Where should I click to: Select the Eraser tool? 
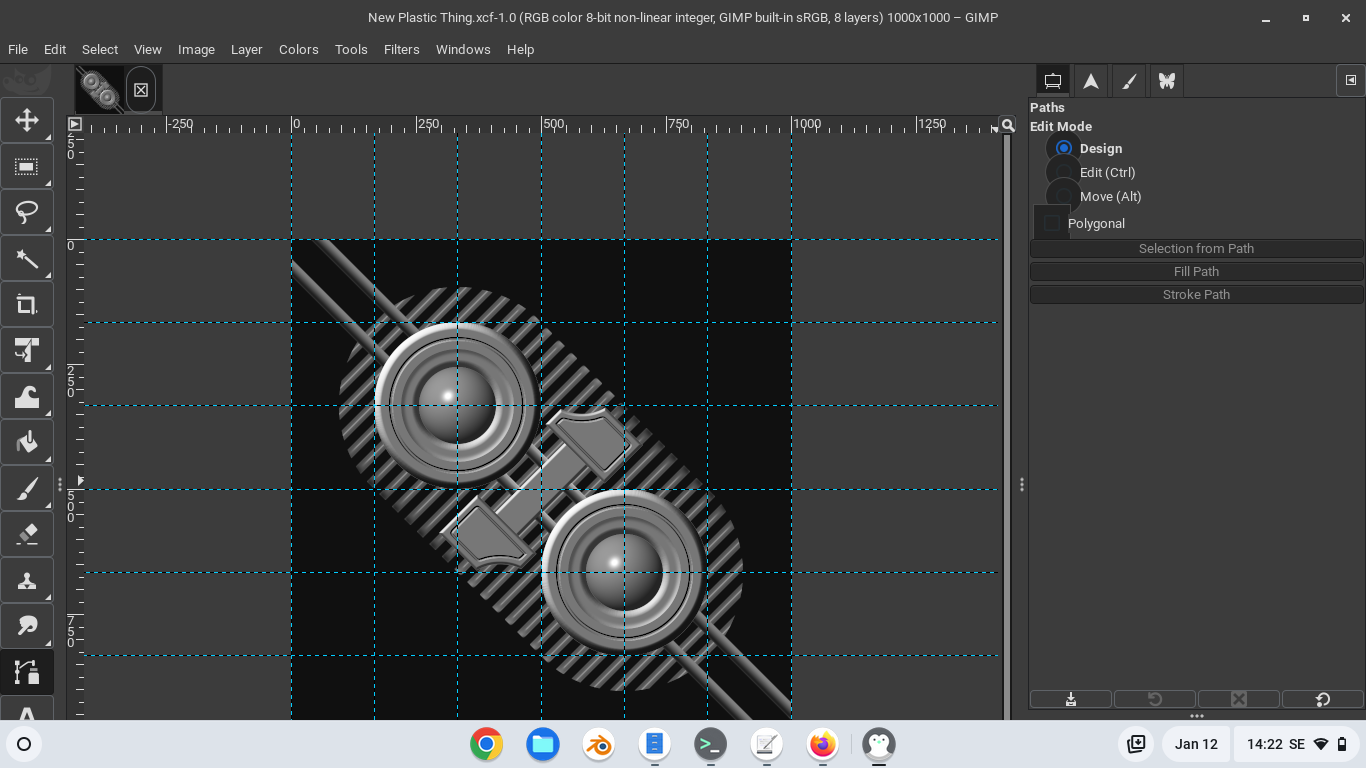pyautogui.click(x=27, y=535)
